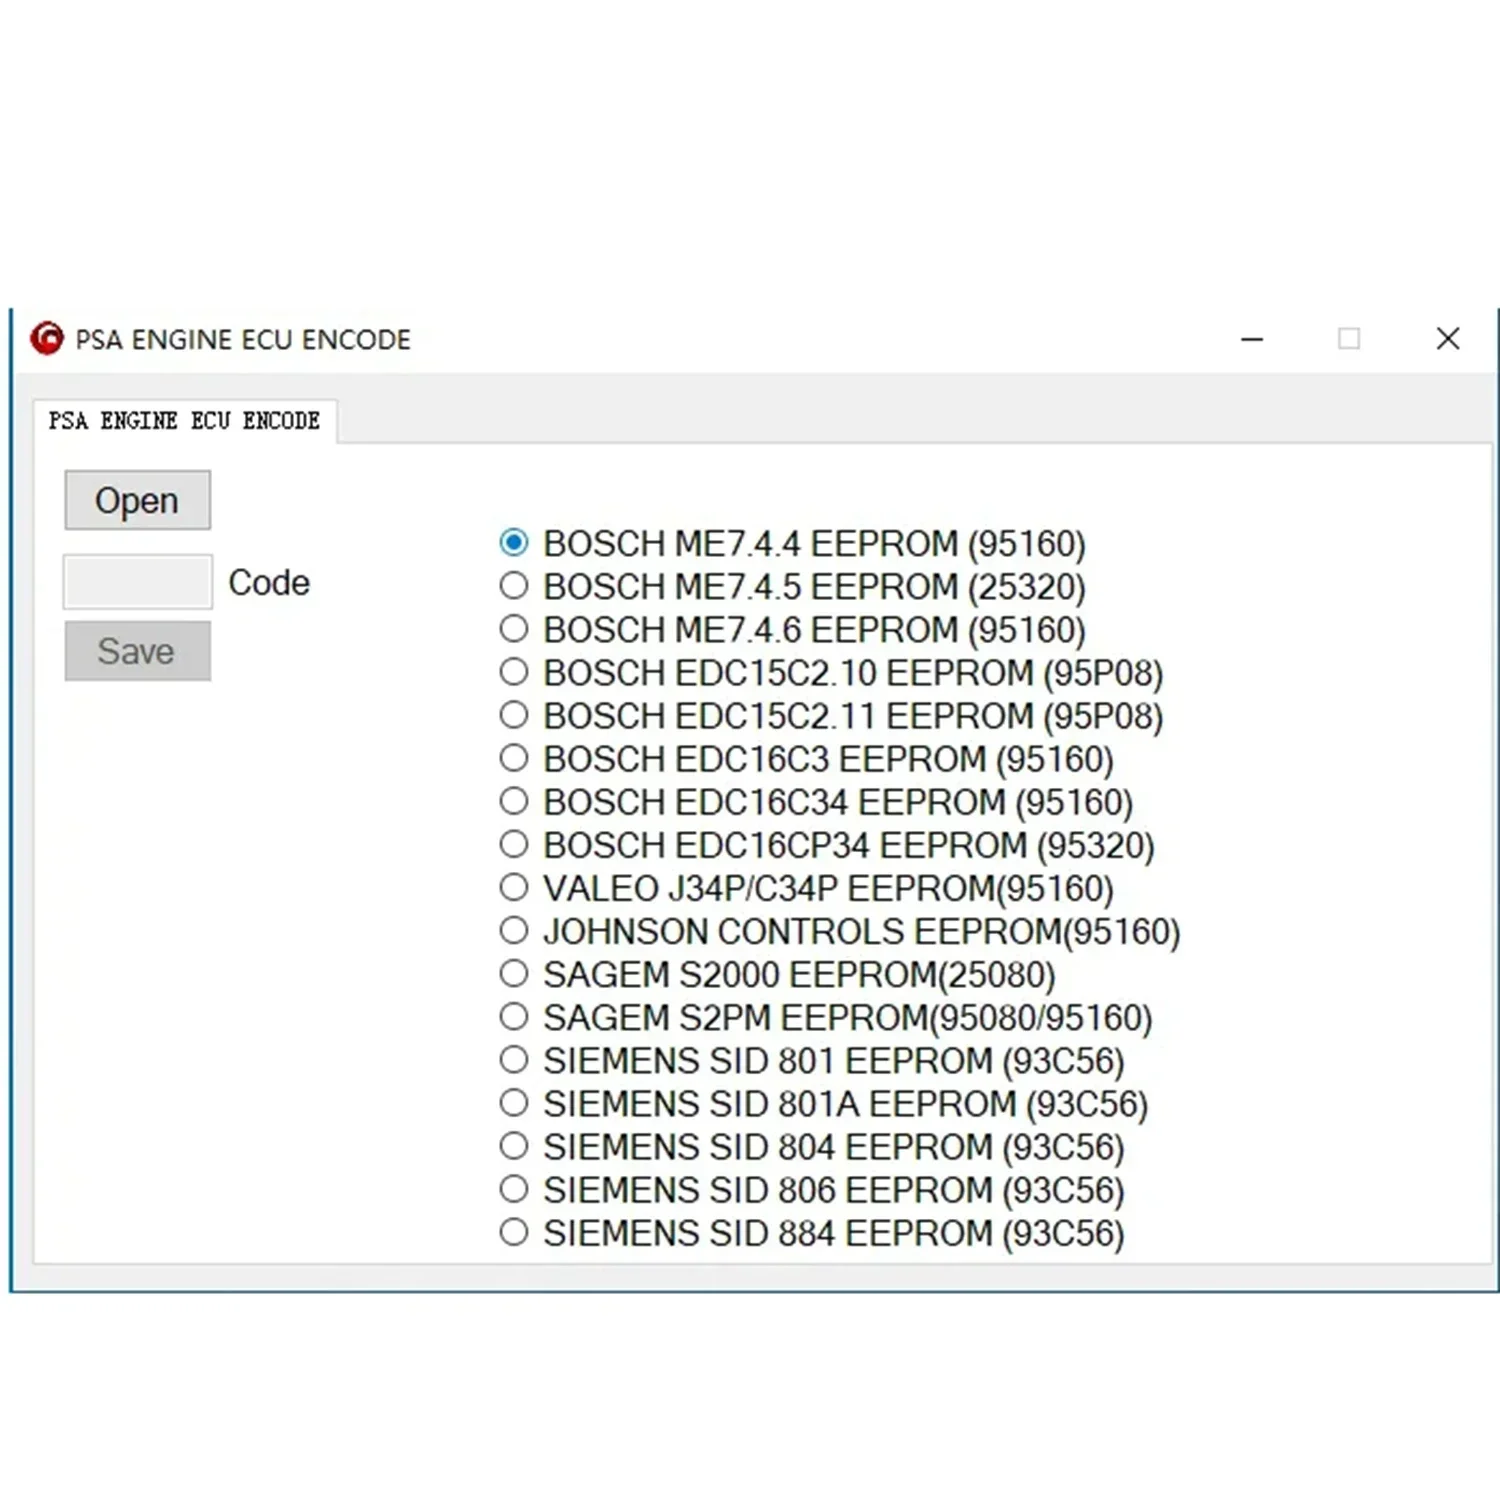This screenshot has width=1500, height=1500.
Task: Pick SAGEM S2000 EEPROM(25080)
Action: coord(778,974)
